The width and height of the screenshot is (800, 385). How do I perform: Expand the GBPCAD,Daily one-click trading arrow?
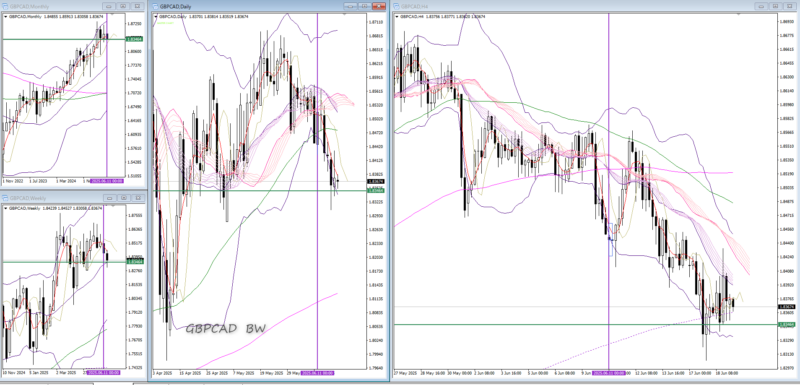(157, 16)
